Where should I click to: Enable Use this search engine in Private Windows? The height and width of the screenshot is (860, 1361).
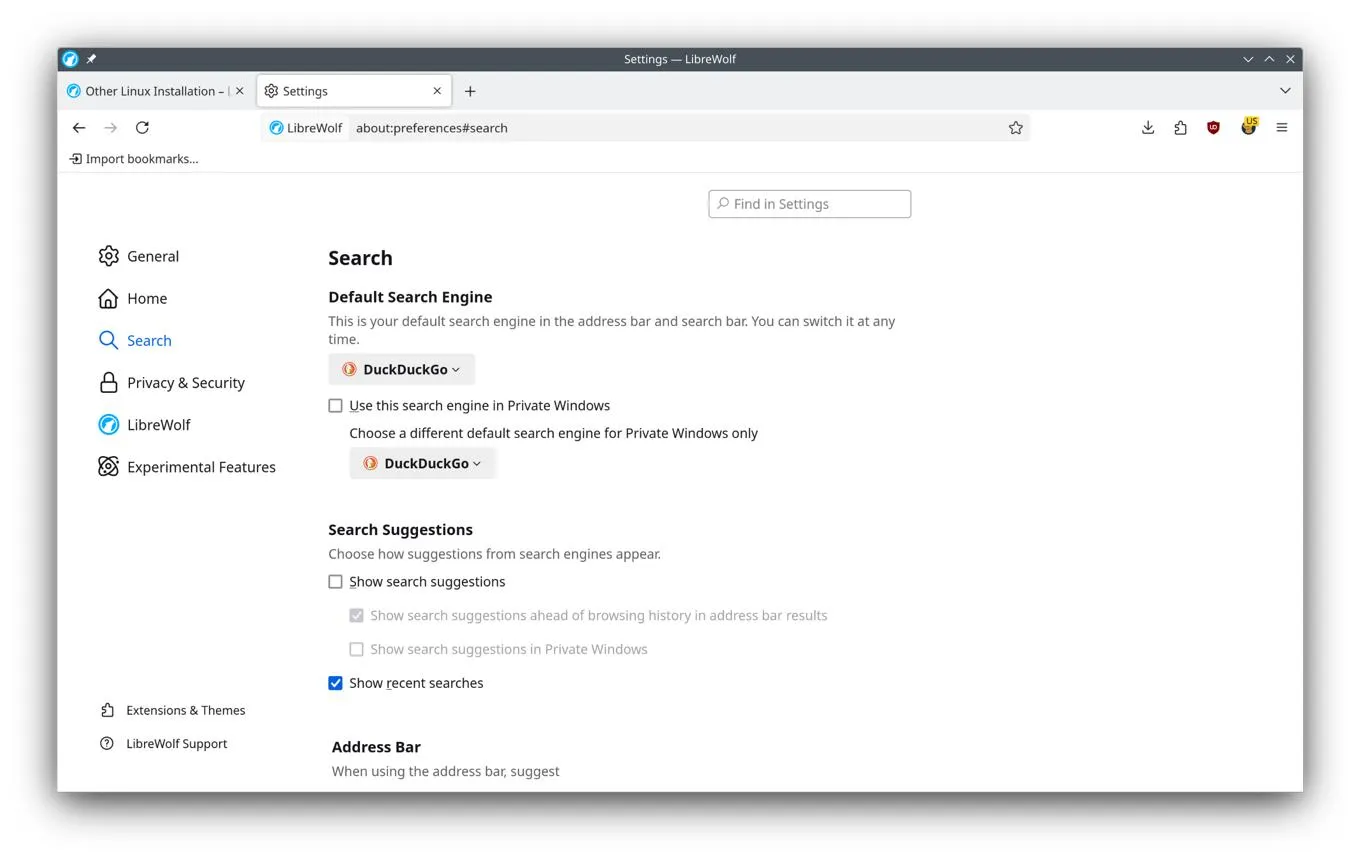(x=336, y=406)
